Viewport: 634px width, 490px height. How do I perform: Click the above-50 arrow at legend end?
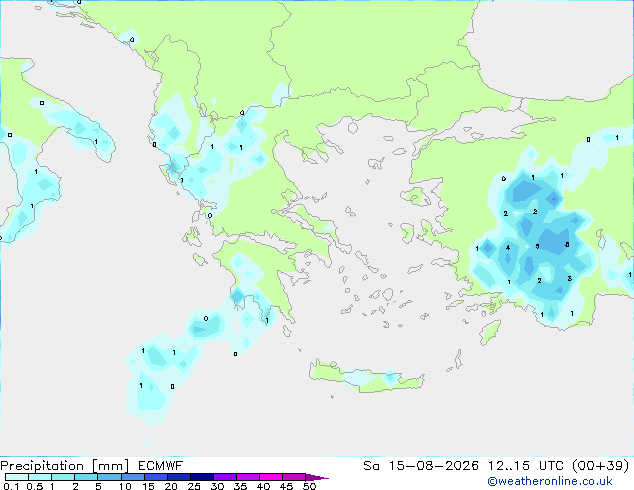point(317,477)
